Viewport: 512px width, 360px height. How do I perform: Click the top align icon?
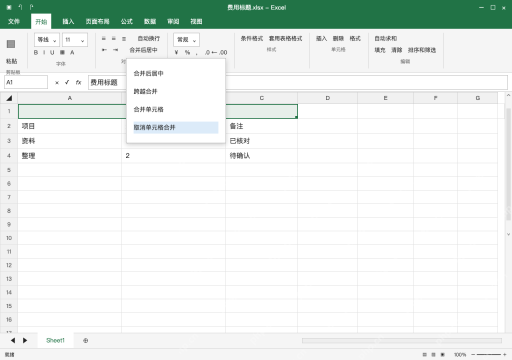tap(104, 39)
